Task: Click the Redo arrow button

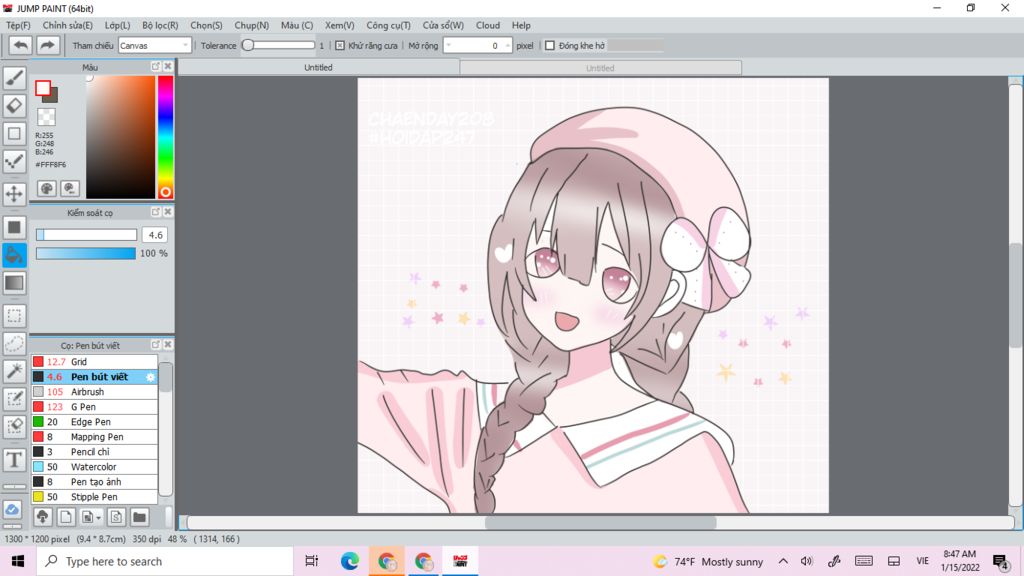Action: [47, 46]
